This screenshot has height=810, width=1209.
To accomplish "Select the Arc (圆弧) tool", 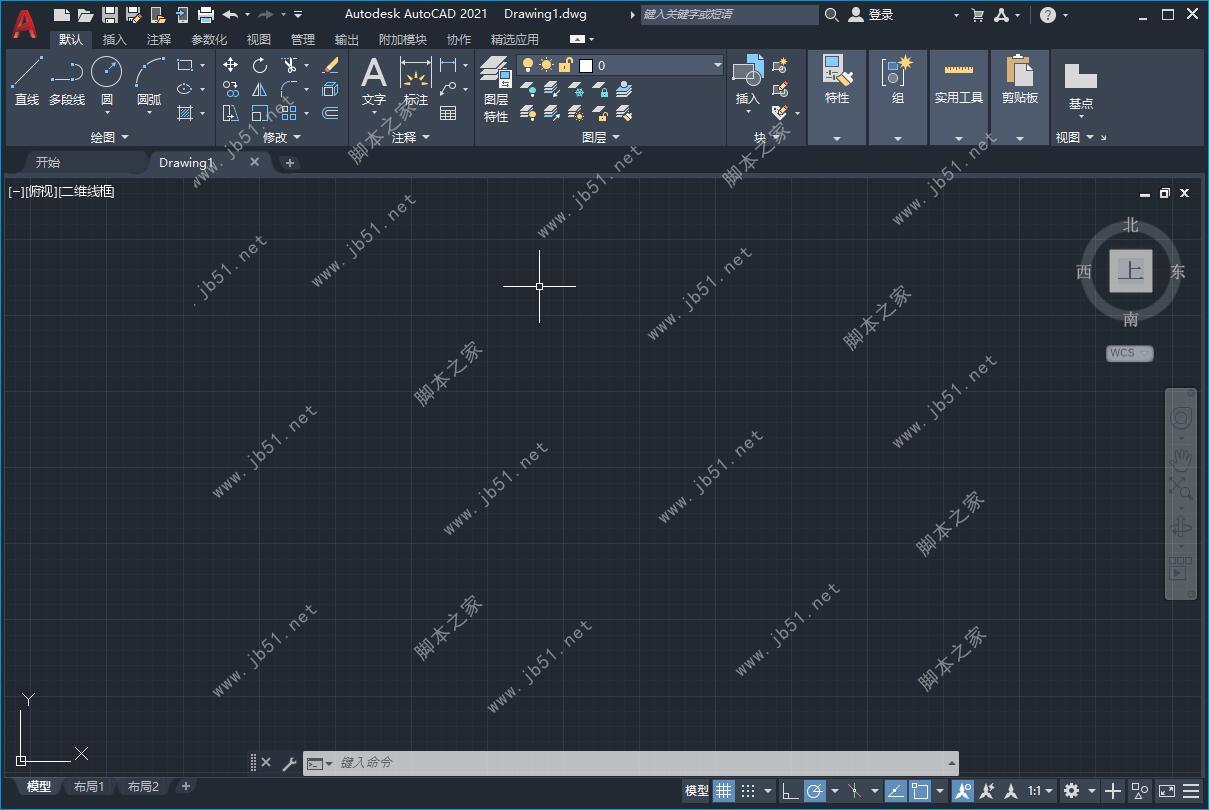I will pyautogui.click(x=148, y=77).
